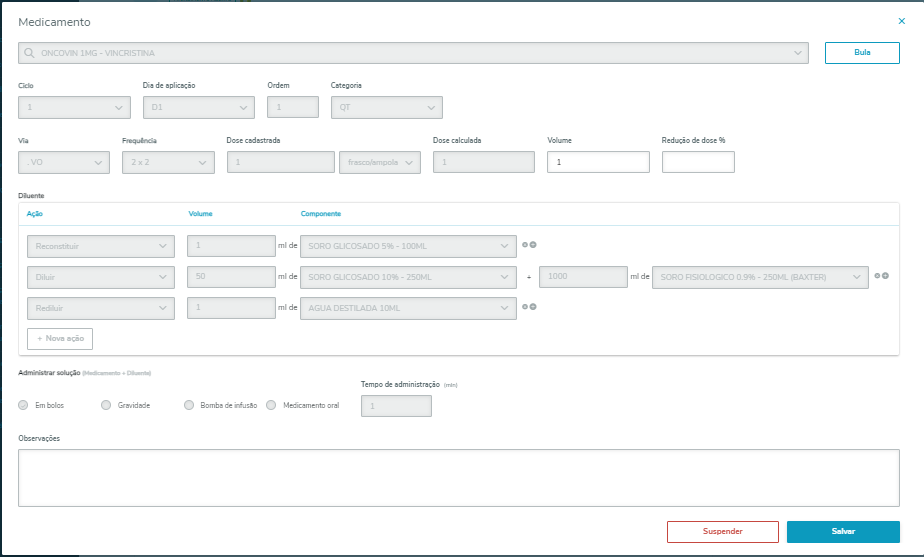The width and height of the screenshot is (924, 557).
Task: Click the add icon on the Rediluir row
Action: 533,306
